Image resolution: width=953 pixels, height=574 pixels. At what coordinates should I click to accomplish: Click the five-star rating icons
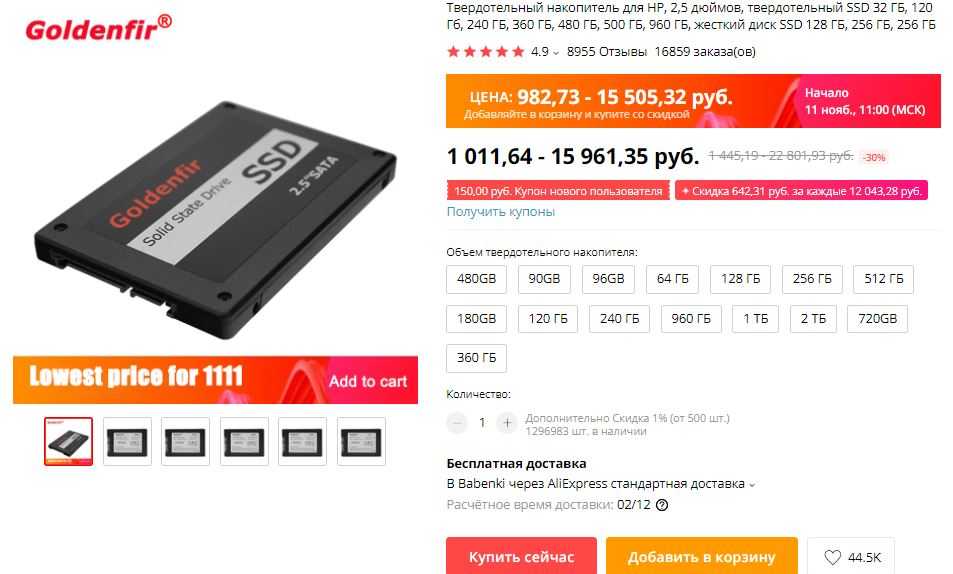click(486, 52)
